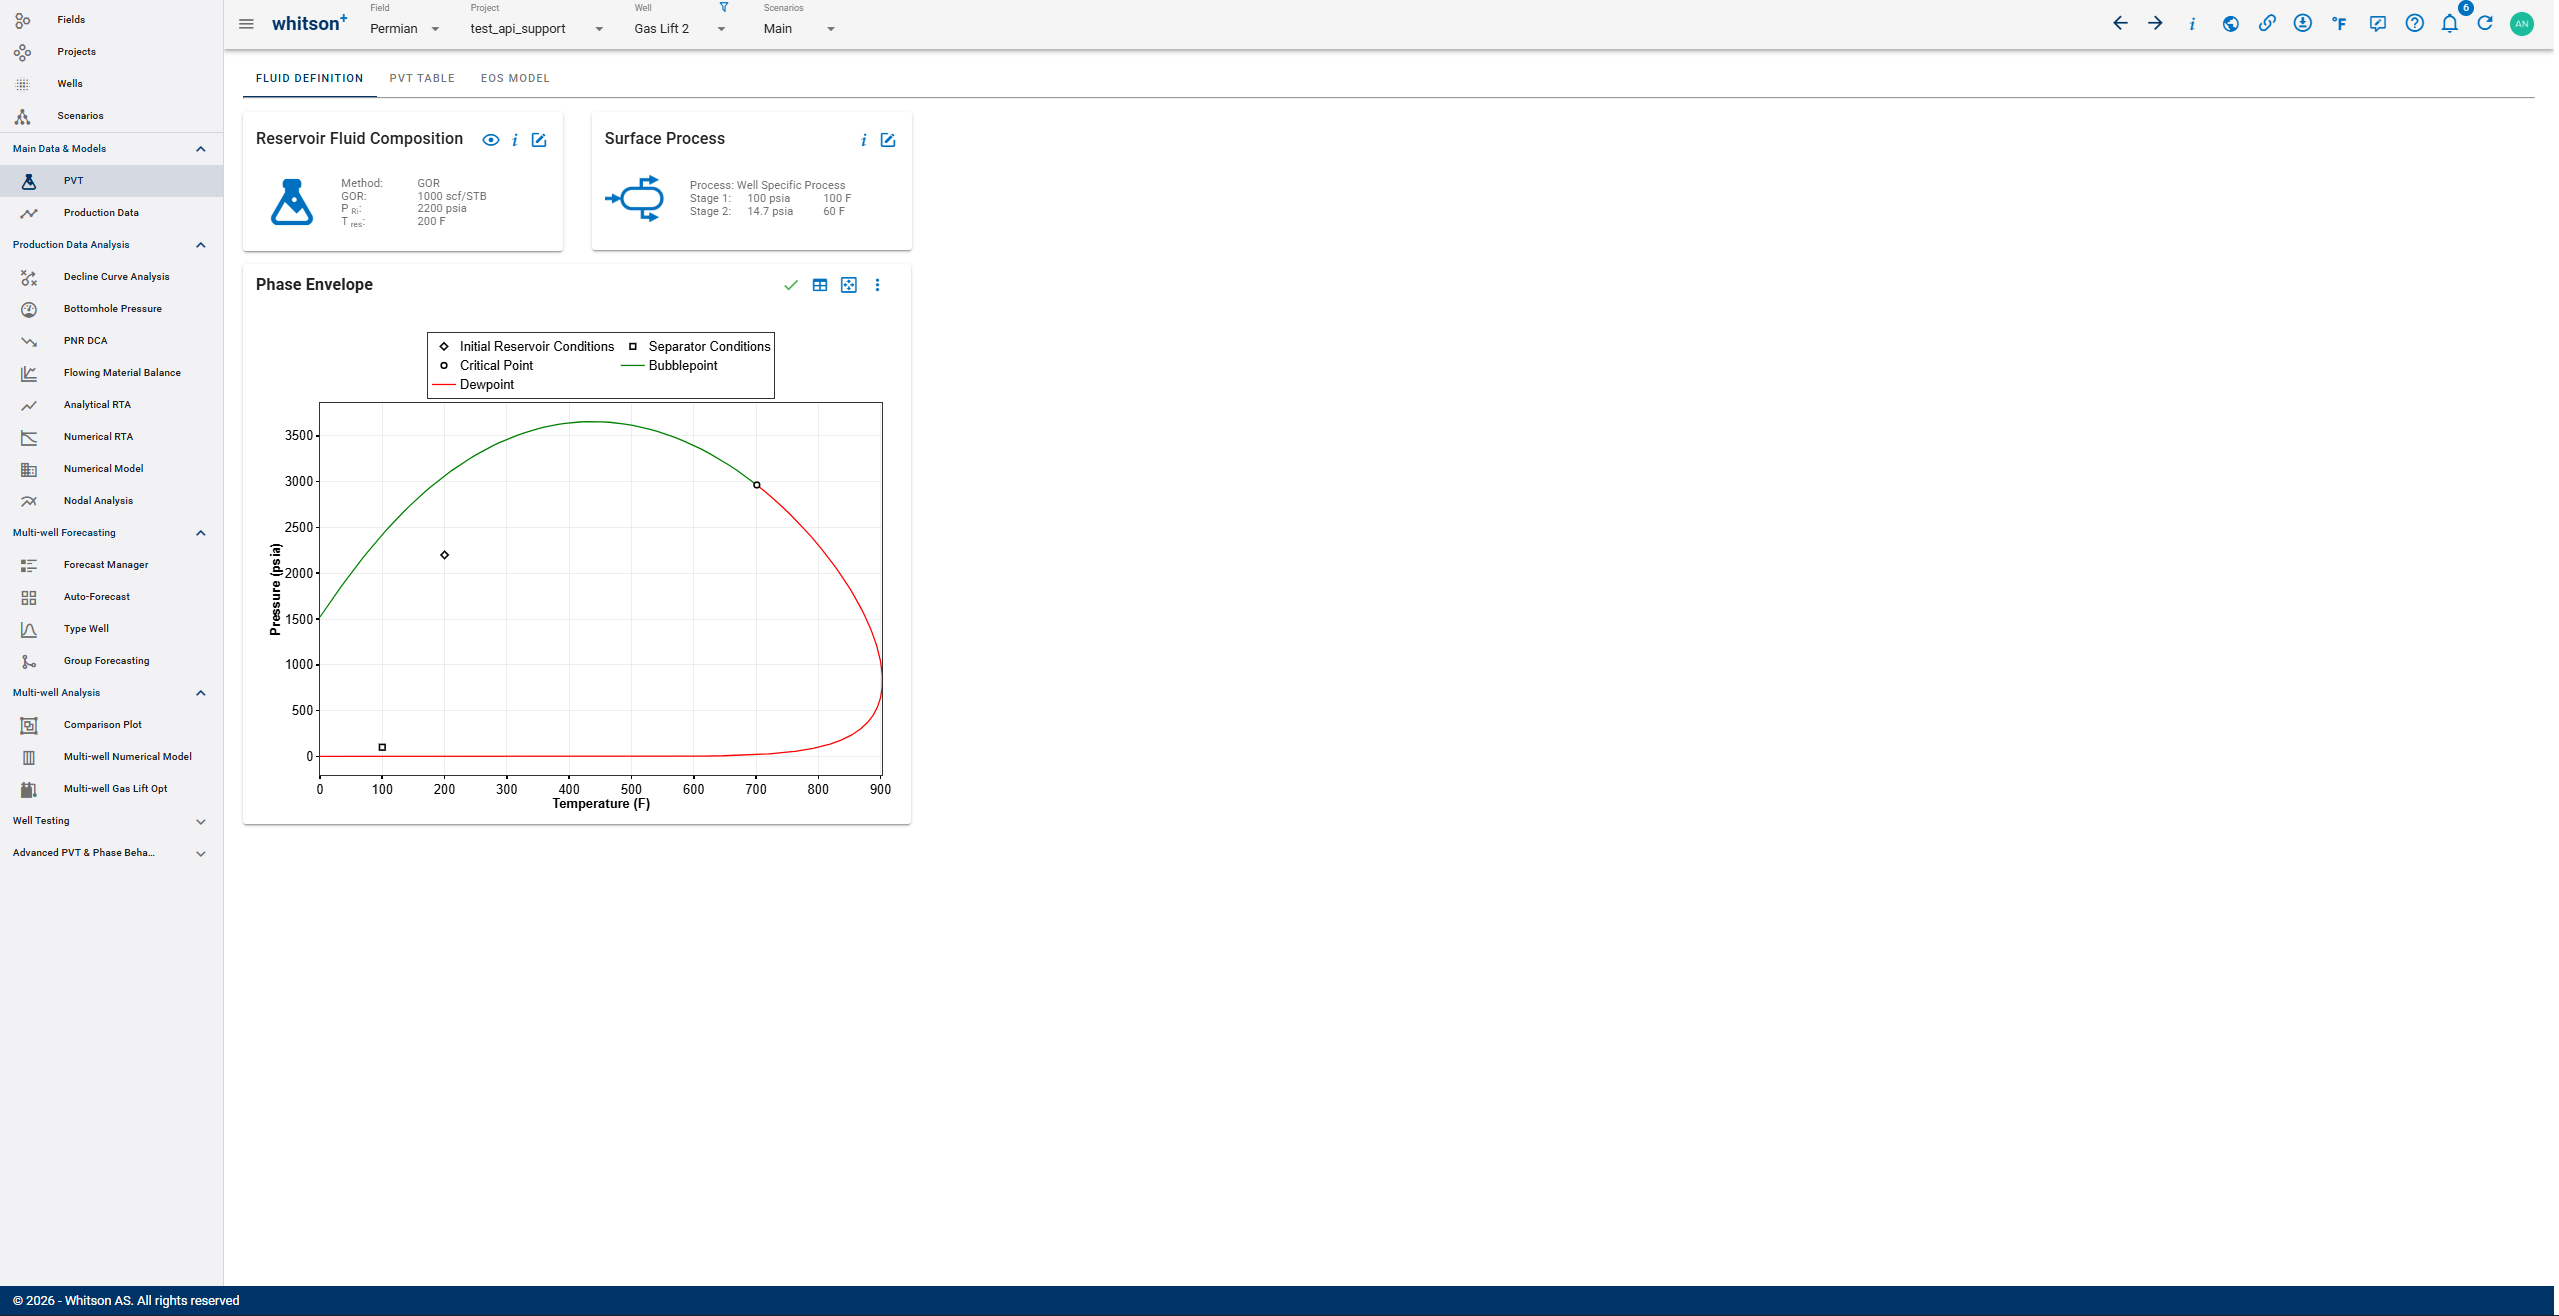Toggle Bubblepoint series in chart legend
The height and width of the screenshot is (1316, 2559).
tap(682, 366)
